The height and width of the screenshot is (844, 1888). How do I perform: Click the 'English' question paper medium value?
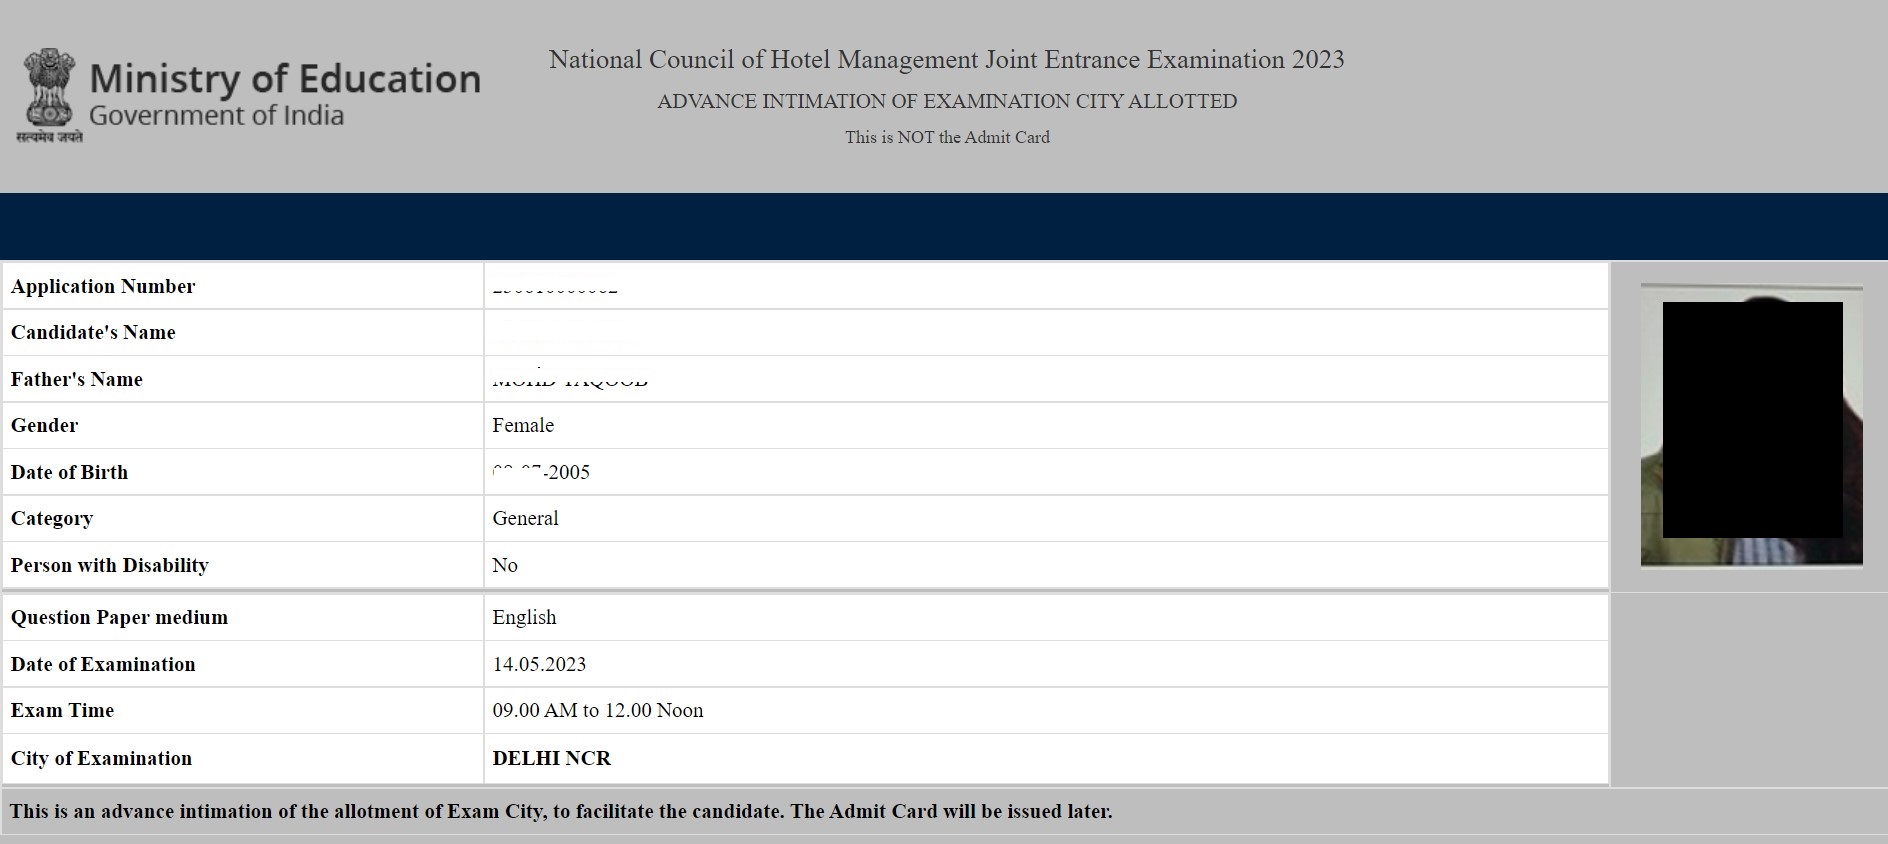pos(524,618)
